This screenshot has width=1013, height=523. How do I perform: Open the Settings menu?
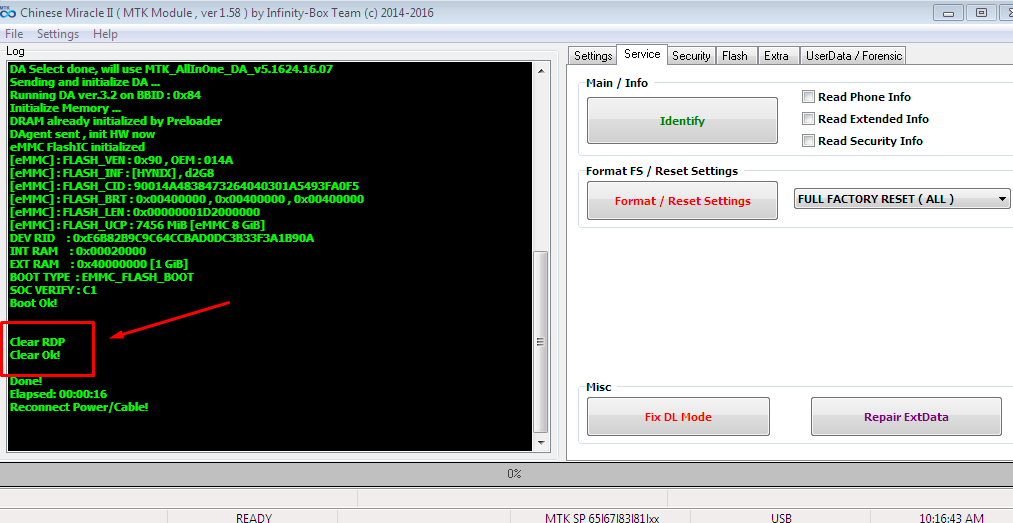pos(57,34)
